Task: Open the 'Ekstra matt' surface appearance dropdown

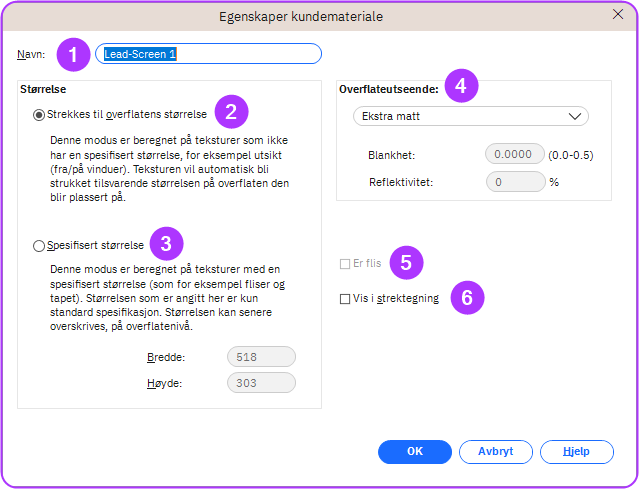Action: point(470,116)
